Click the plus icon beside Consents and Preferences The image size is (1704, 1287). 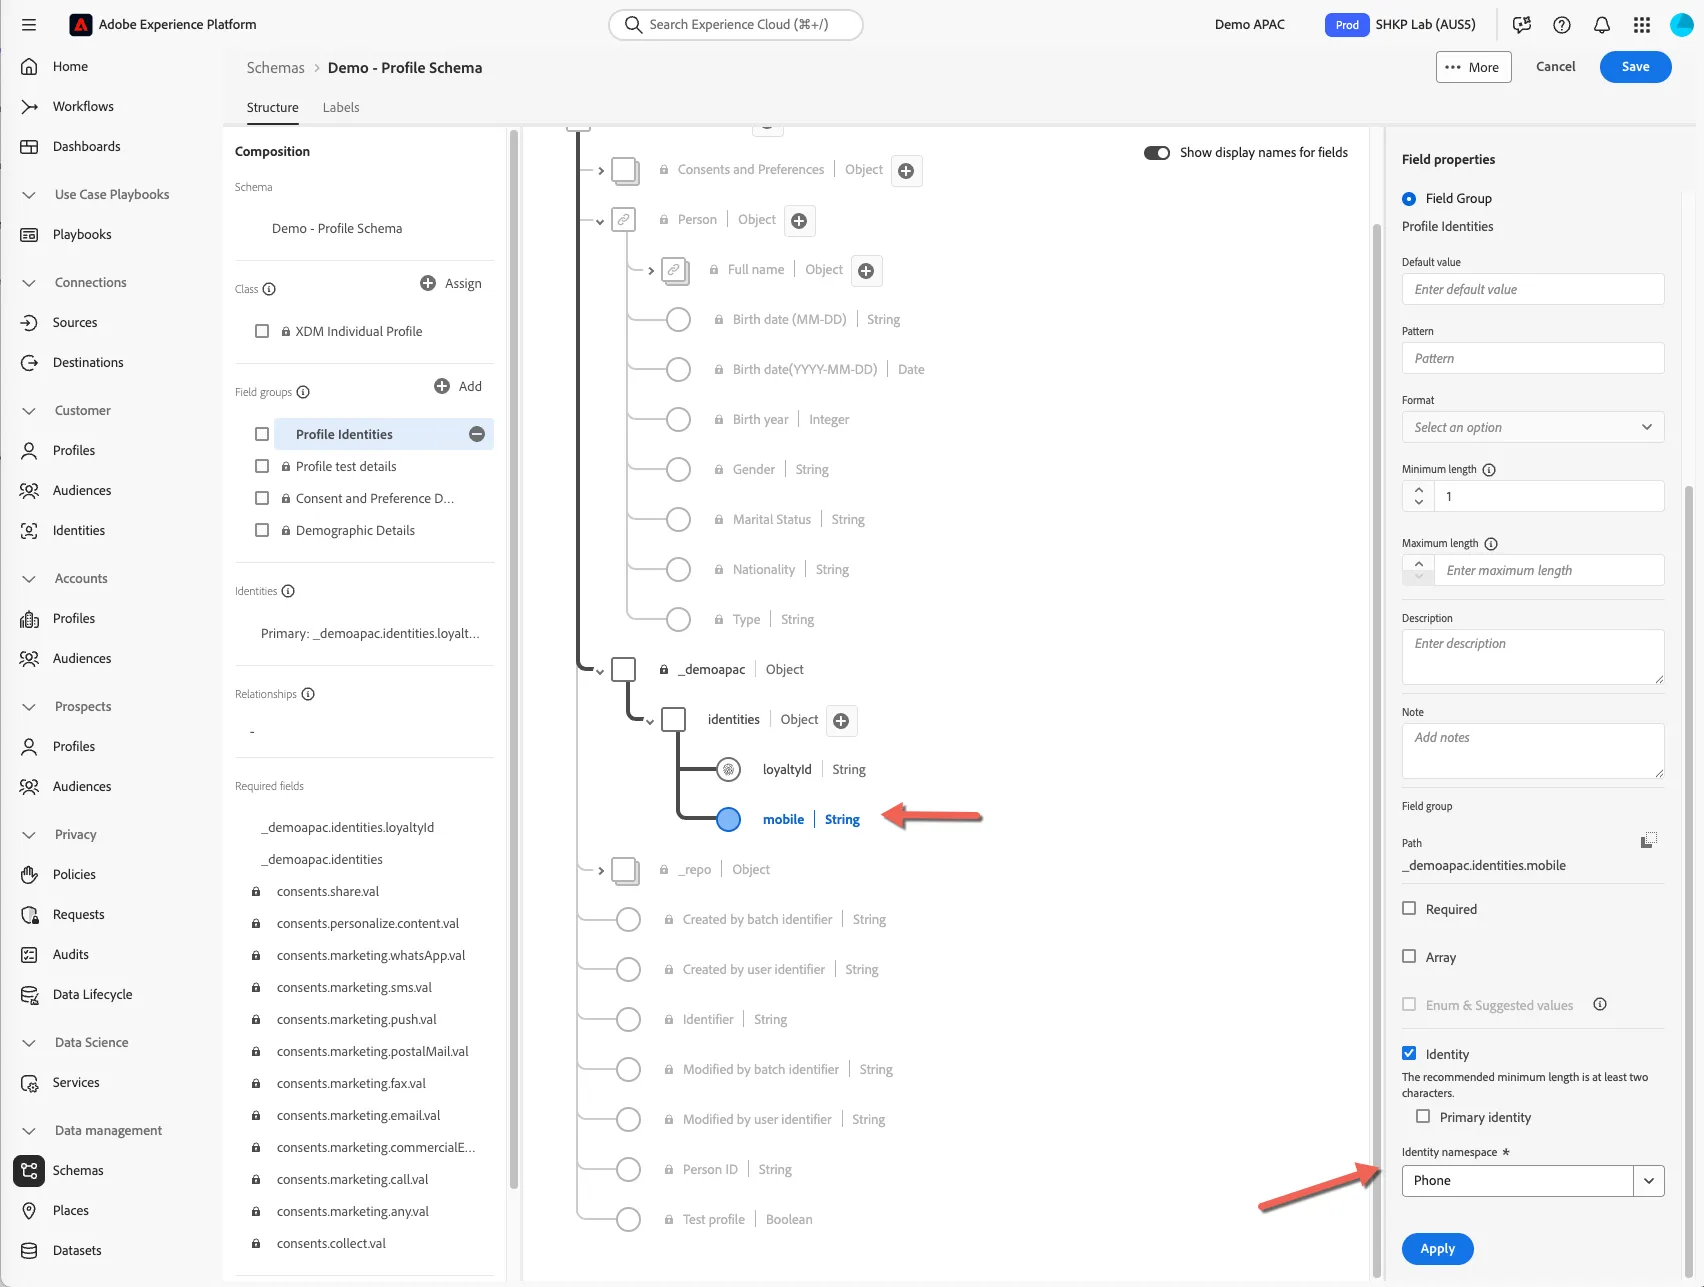click(x=906, y=171)
